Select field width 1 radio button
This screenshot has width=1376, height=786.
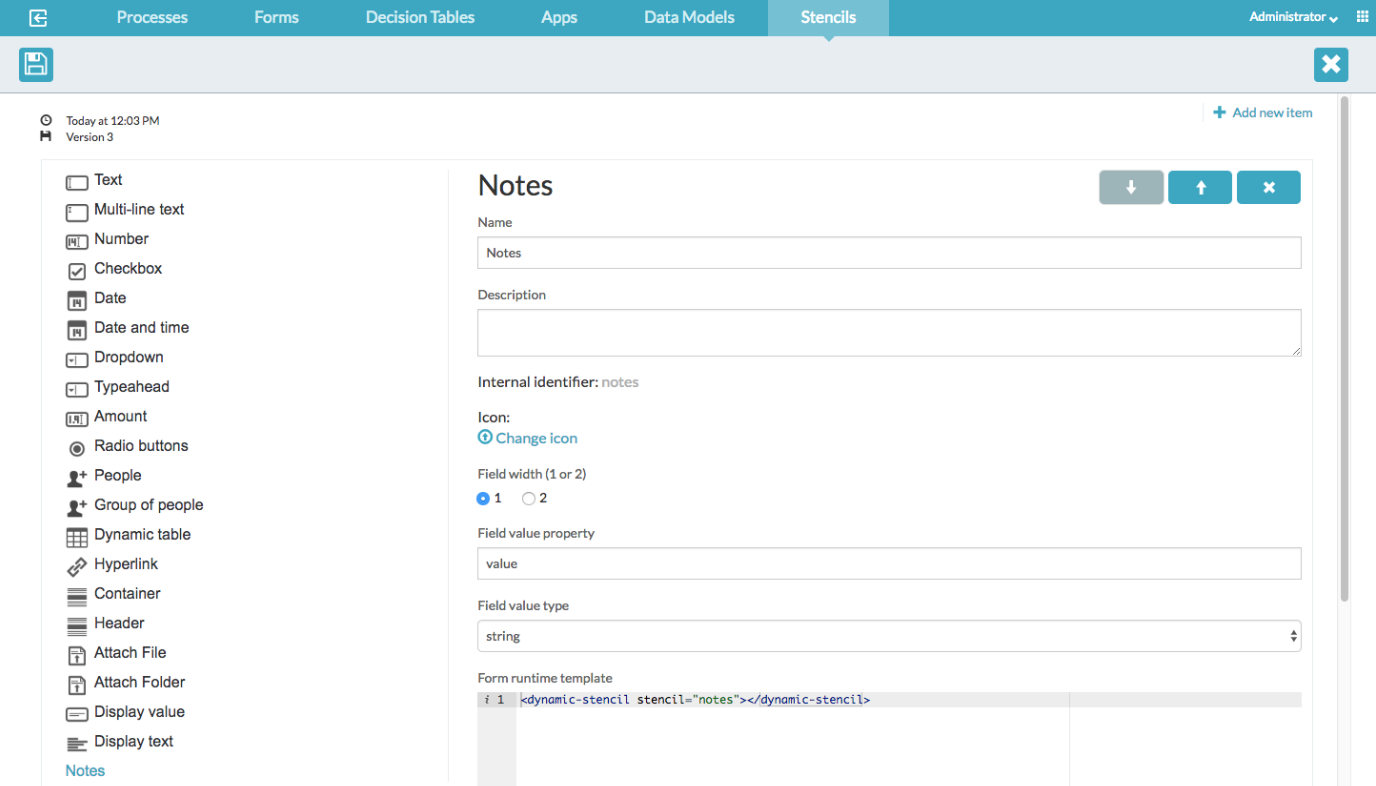click(x=483, y=498)
